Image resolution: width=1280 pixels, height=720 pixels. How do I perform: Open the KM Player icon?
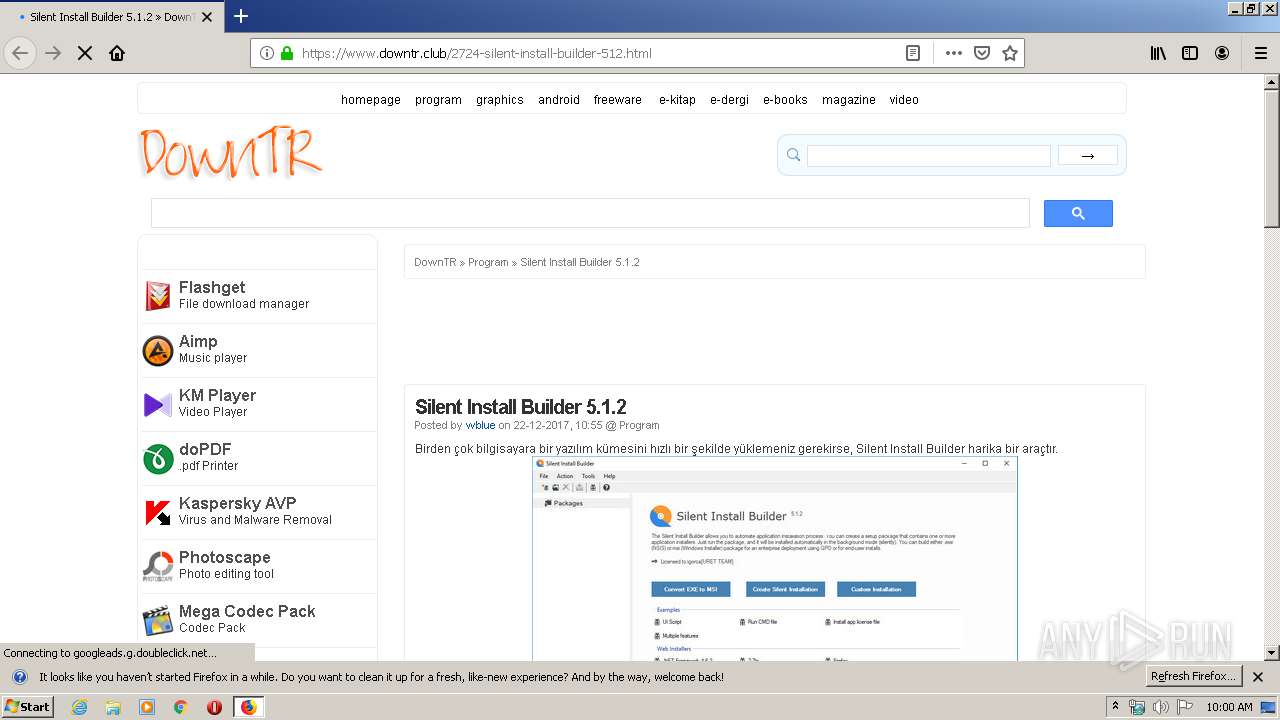[x=158, y=404]
